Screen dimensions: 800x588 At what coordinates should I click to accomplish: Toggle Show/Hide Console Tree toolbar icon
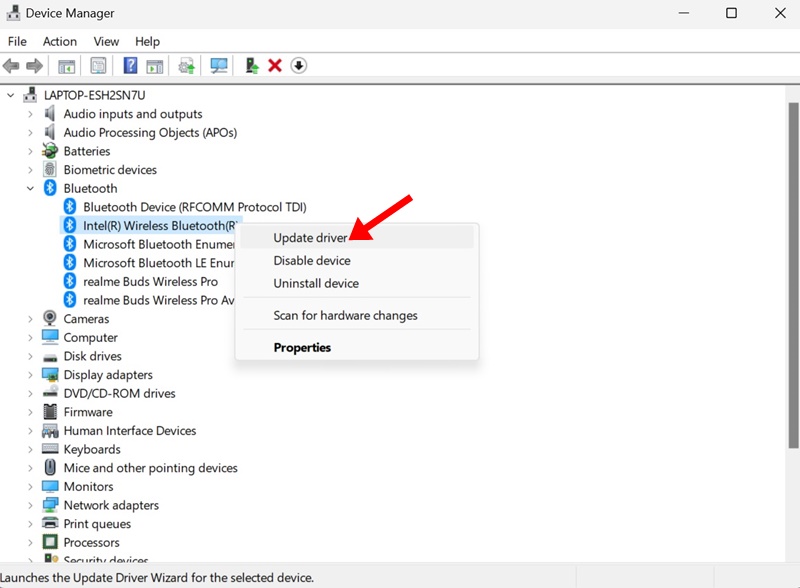(66, 66)
